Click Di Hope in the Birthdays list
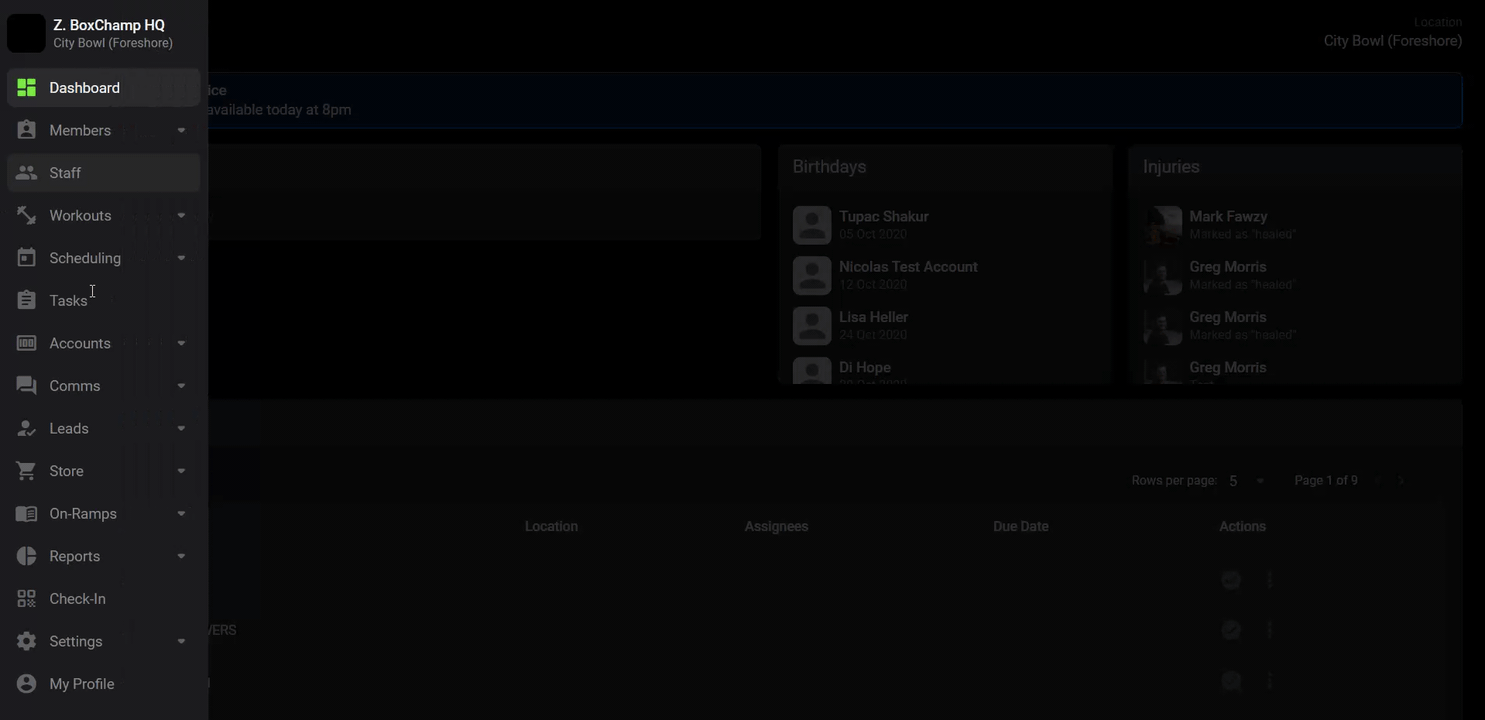This screenshot has width=1485, height=720. pyautogui.click(x=865, y=367)
